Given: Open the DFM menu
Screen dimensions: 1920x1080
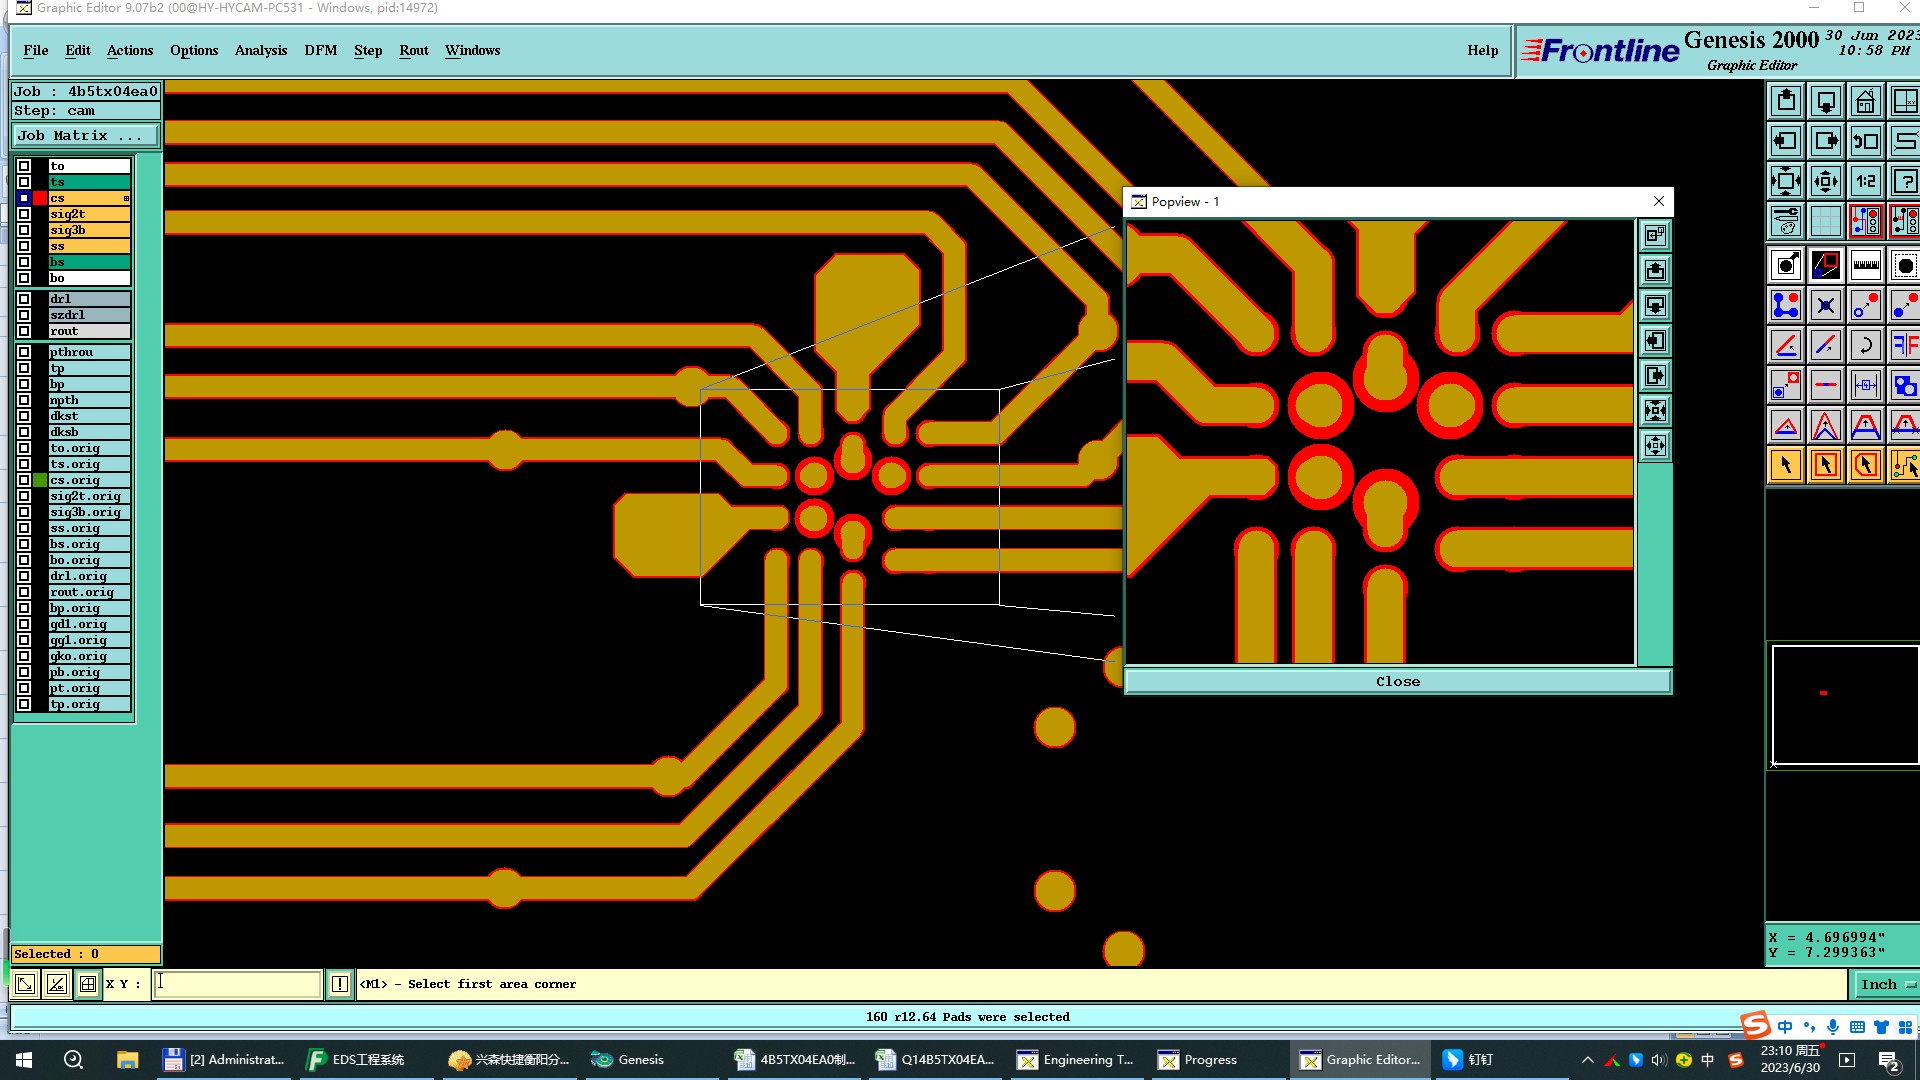Looking at the screenshot, I should click(320, 50).
